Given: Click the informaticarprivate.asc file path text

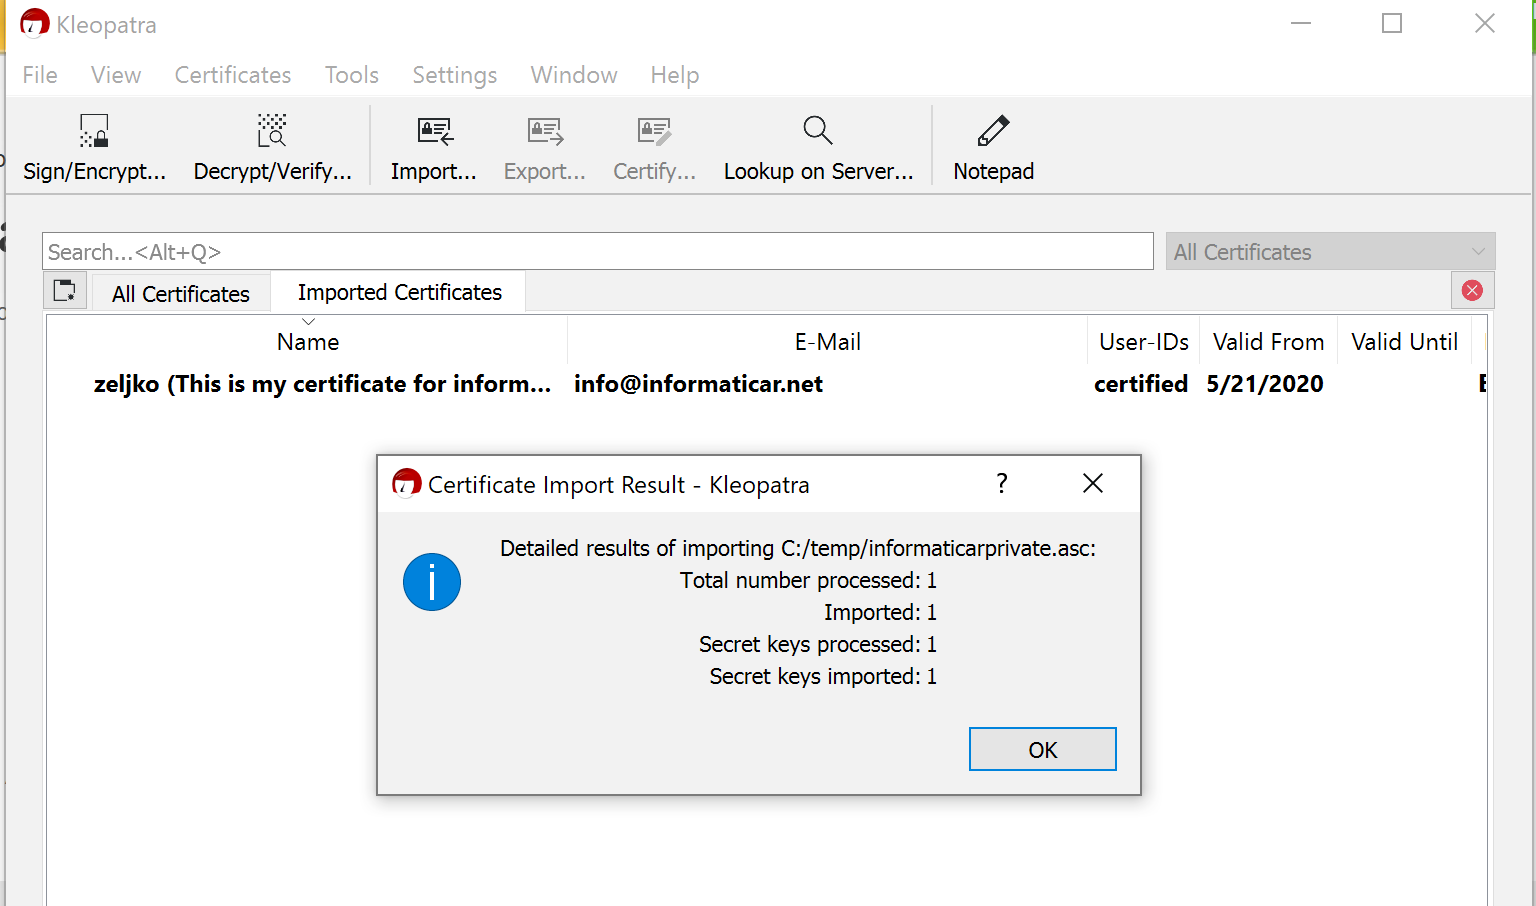Looking at the screenshot, I should [938, 548].
